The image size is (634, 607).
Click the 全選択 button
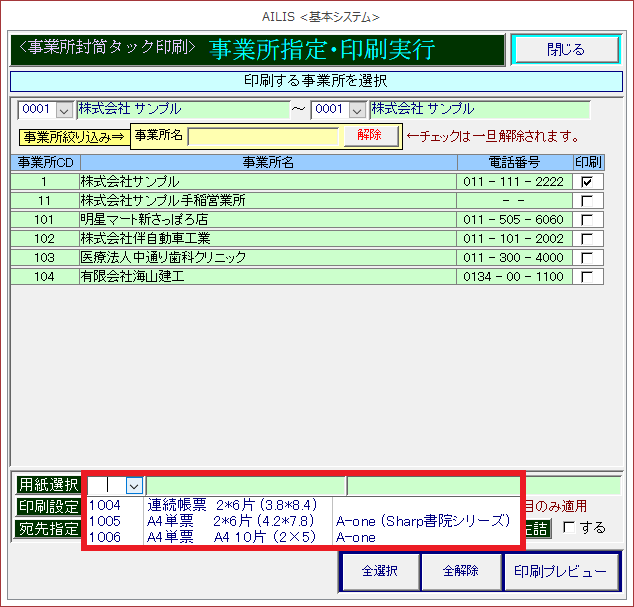[378, 572]
